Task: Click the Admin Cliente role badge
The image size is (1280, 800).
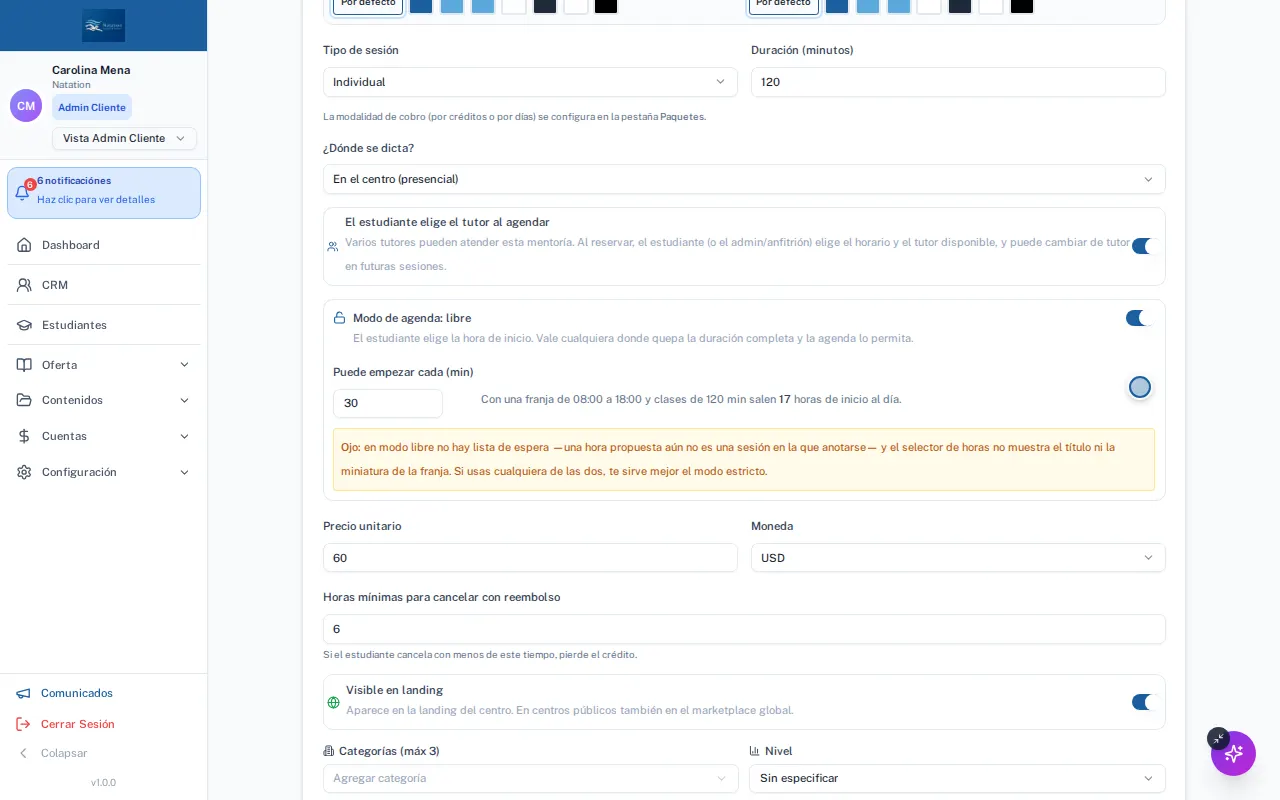Action: [92, 107]
